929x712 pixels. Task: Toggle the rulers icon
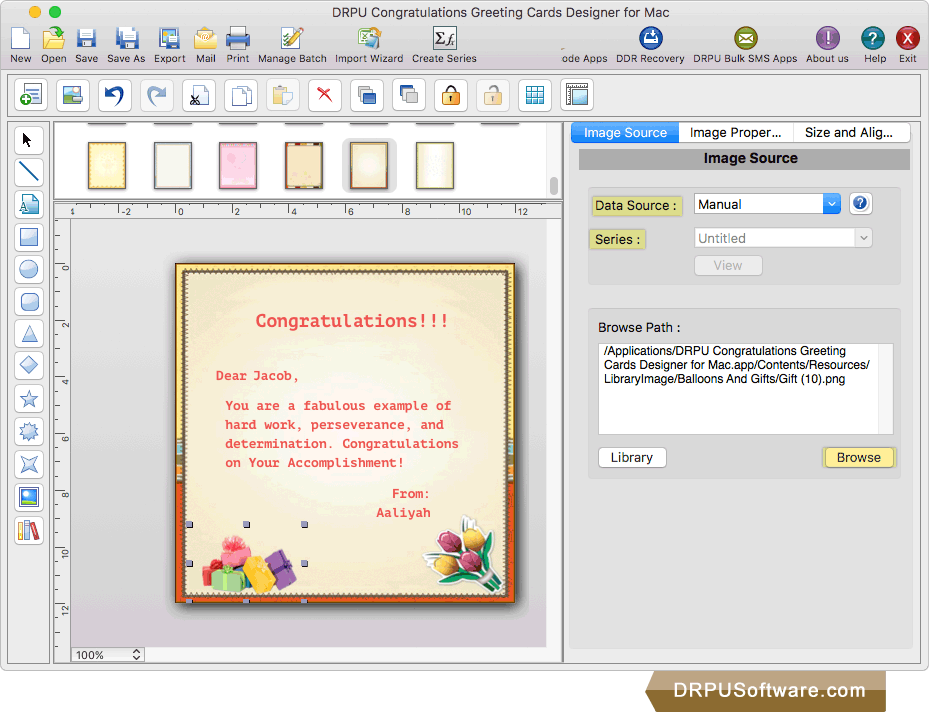point(577,95)
